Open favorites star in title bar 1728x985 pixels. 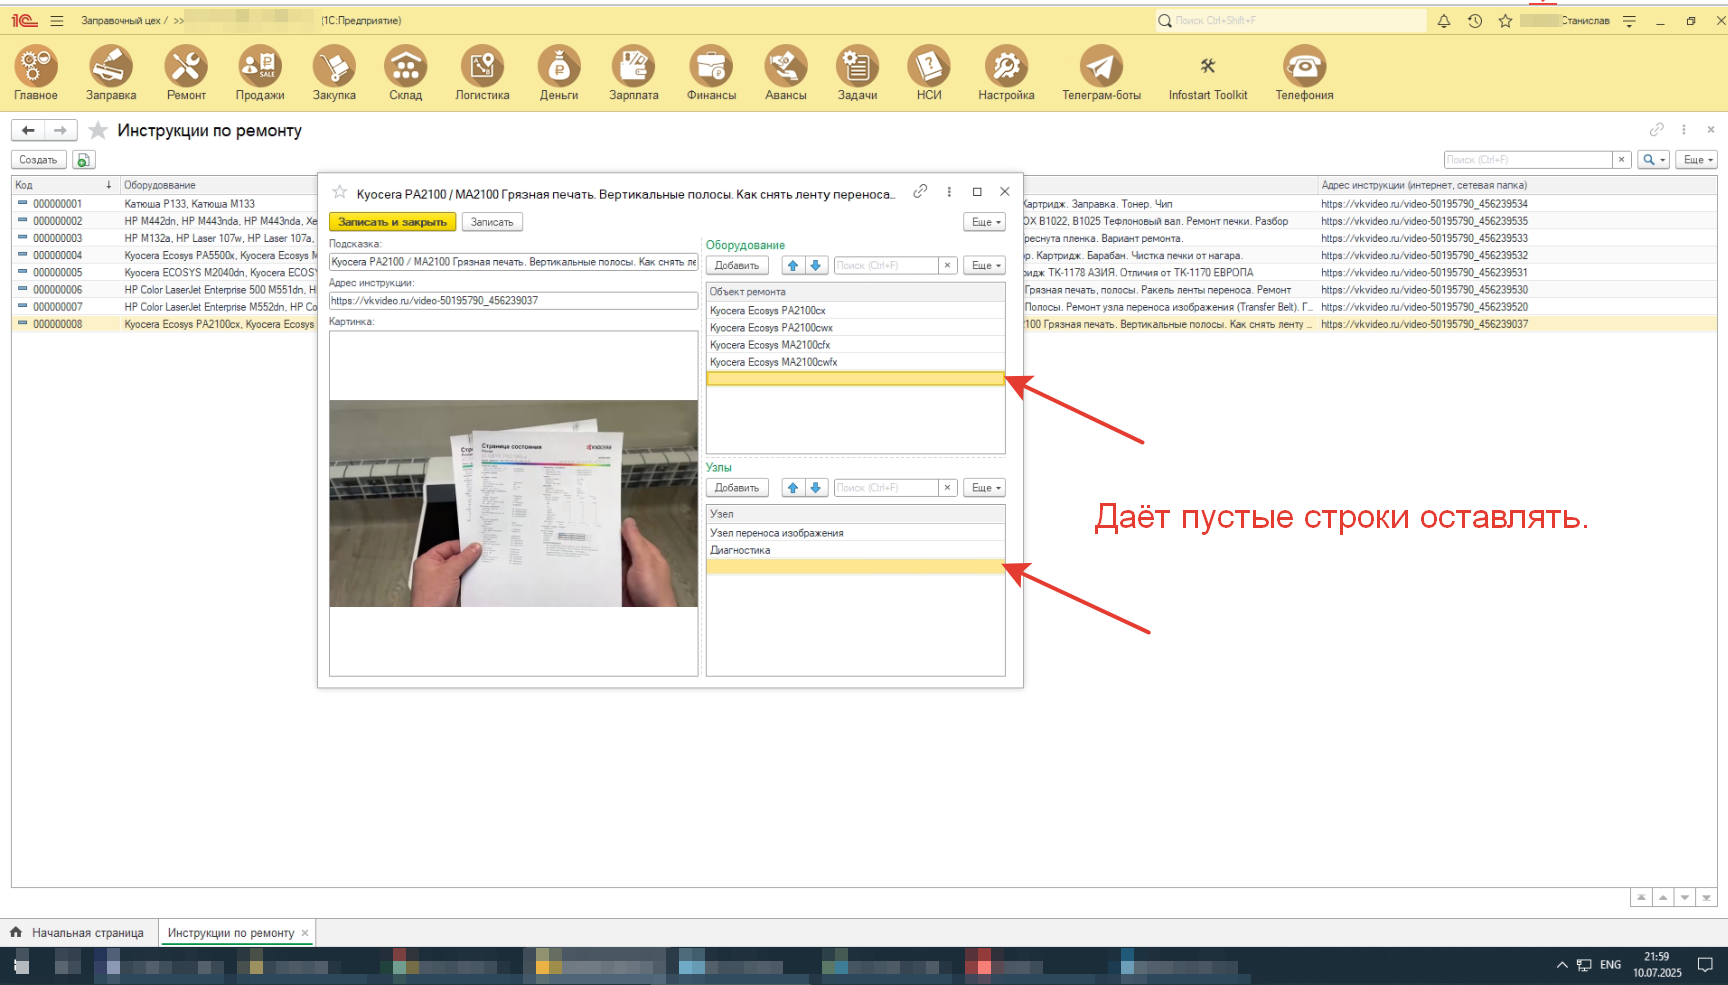pos(1505,21)
